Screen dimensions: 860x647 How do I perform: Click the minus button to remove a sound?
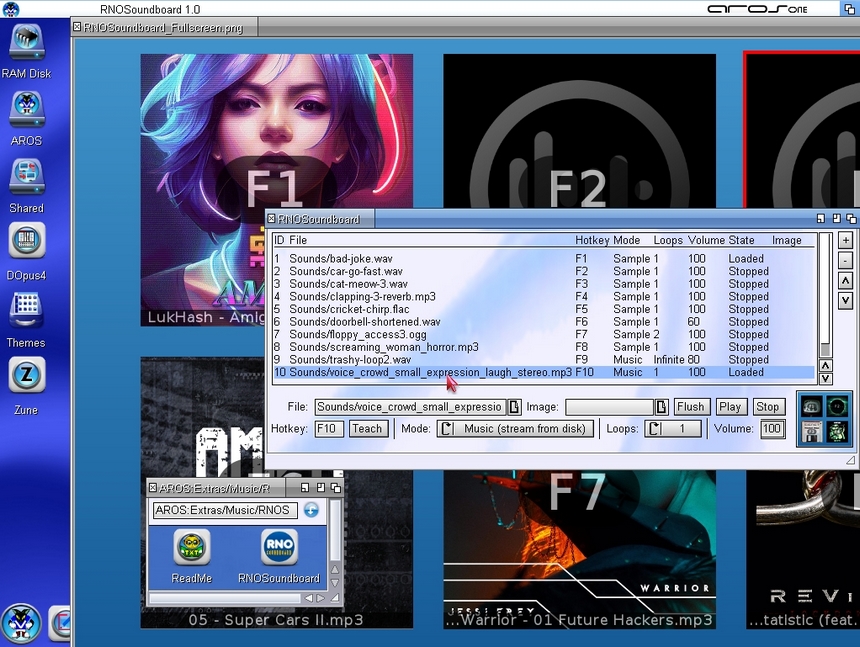pos(845,261)
